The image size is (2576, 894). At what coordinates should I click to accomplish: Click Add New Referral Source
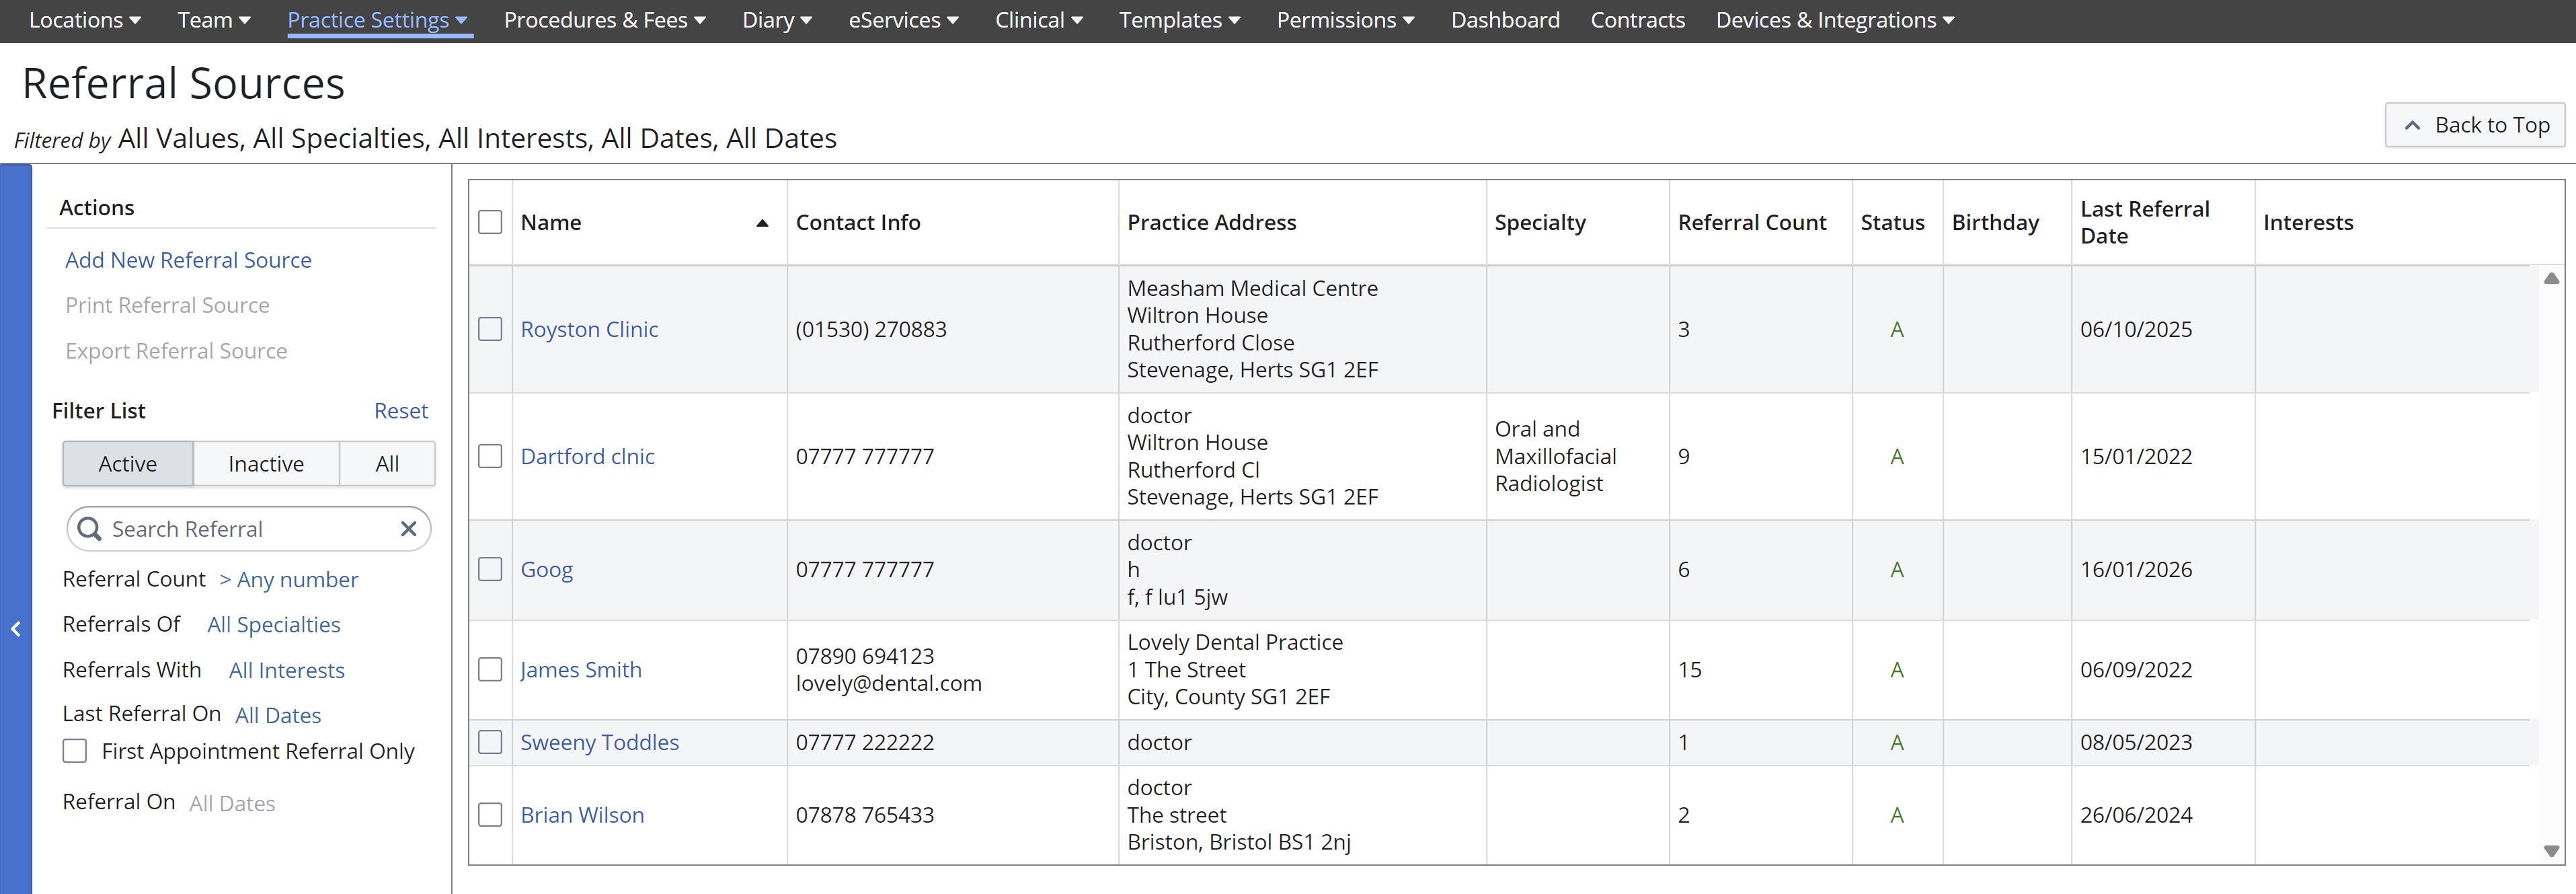pos(188,260)
